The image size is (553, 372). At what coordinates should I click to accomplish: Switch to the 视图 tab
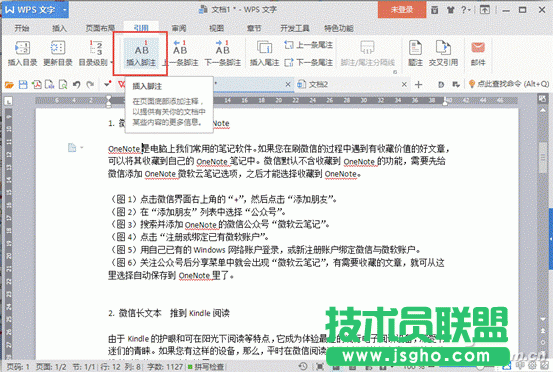217,28
